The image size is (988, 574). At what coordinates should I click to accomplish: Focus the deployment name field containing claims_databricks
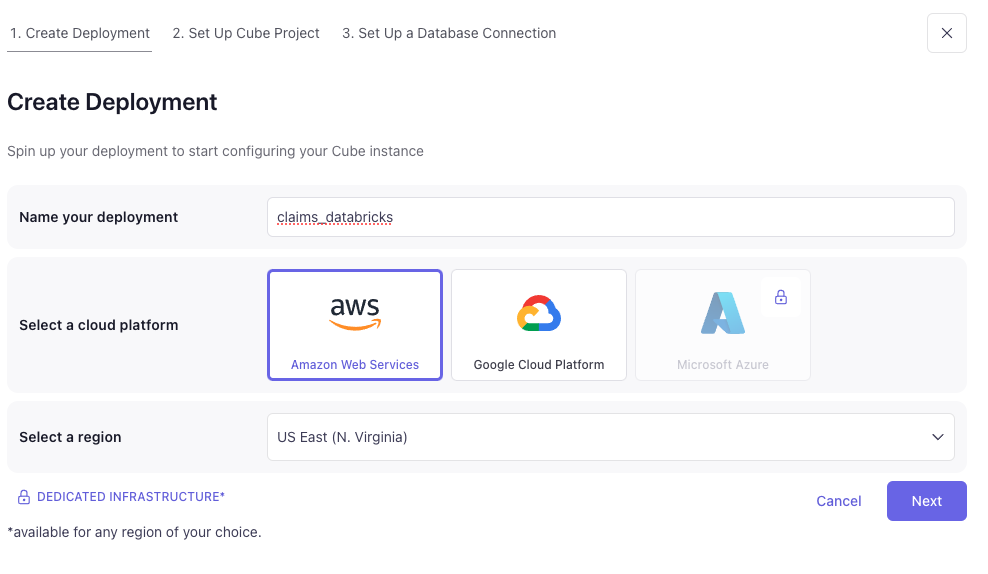coord(611,217)
